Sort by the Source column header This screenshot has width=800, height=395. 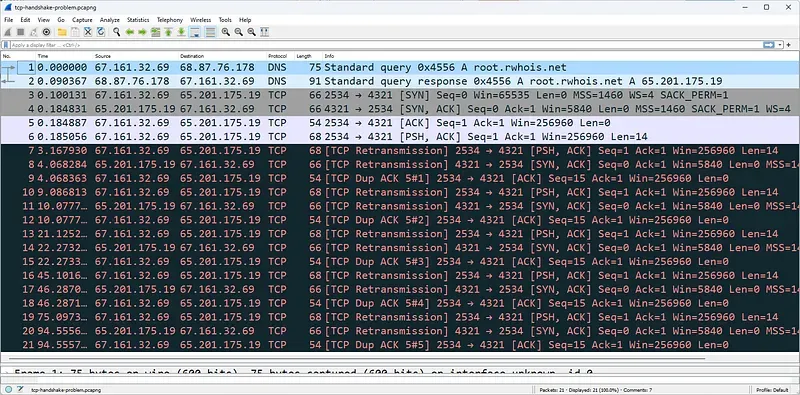coord(135,56)
